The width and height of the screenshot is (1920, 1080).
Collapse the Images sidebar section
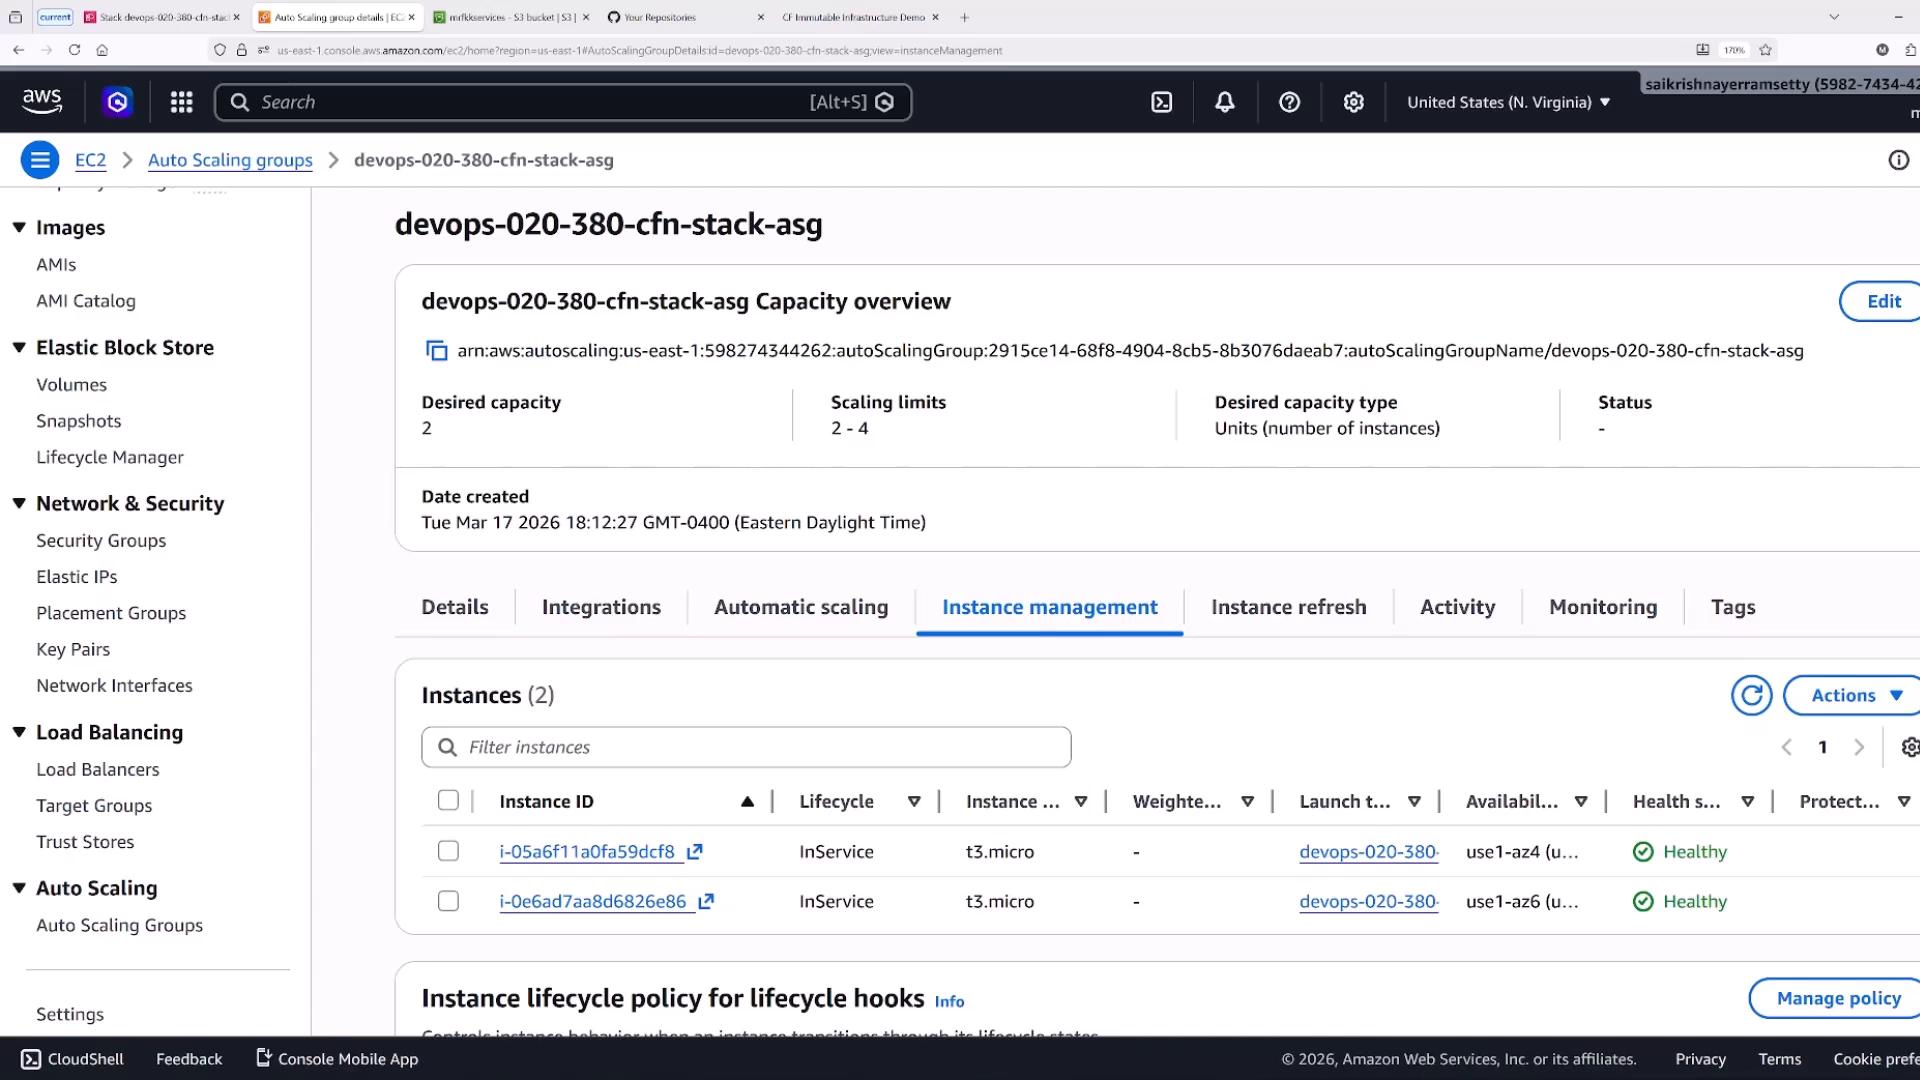coord(19,228)
